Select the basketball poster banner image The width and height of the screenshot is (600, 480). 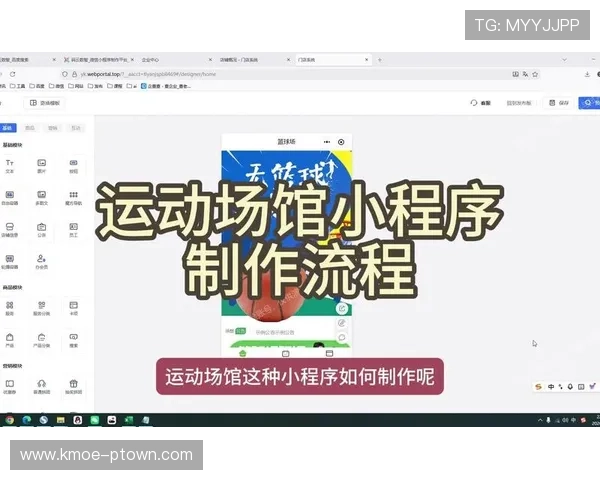coord(287,233)
